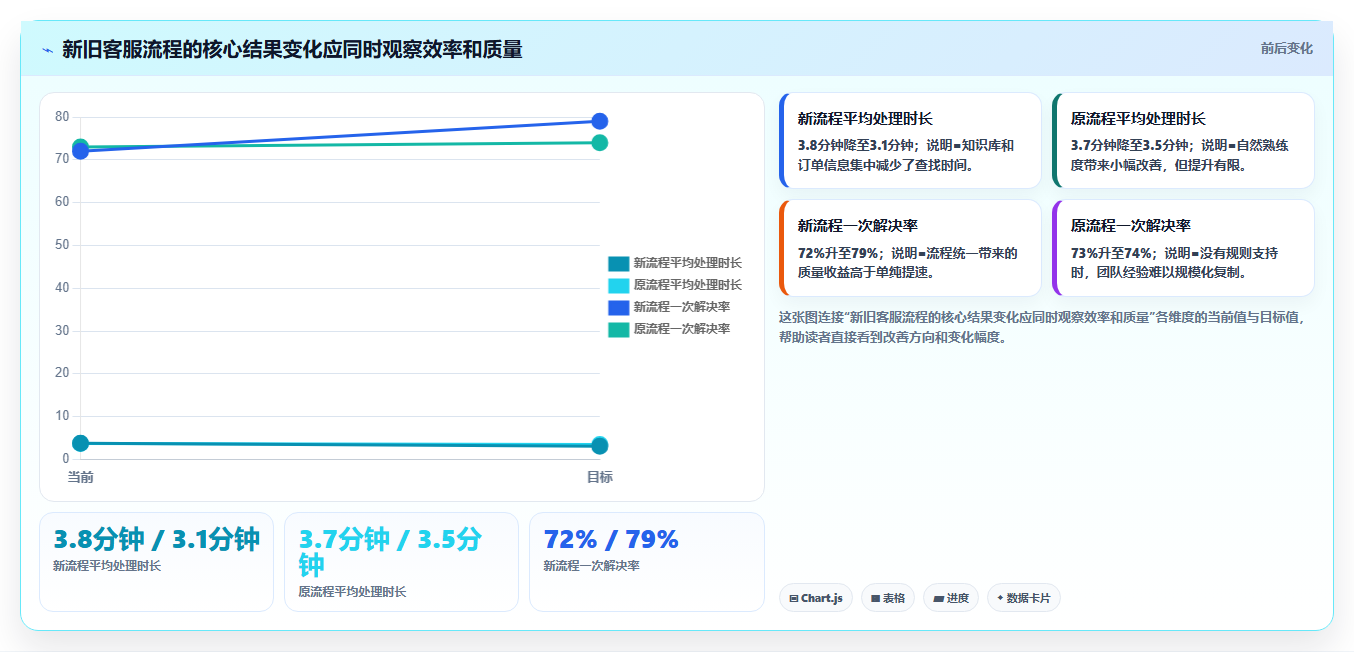Click the 当前 x-axis label
Screen dimensions: 1354x652
click(x=81, y=477)
